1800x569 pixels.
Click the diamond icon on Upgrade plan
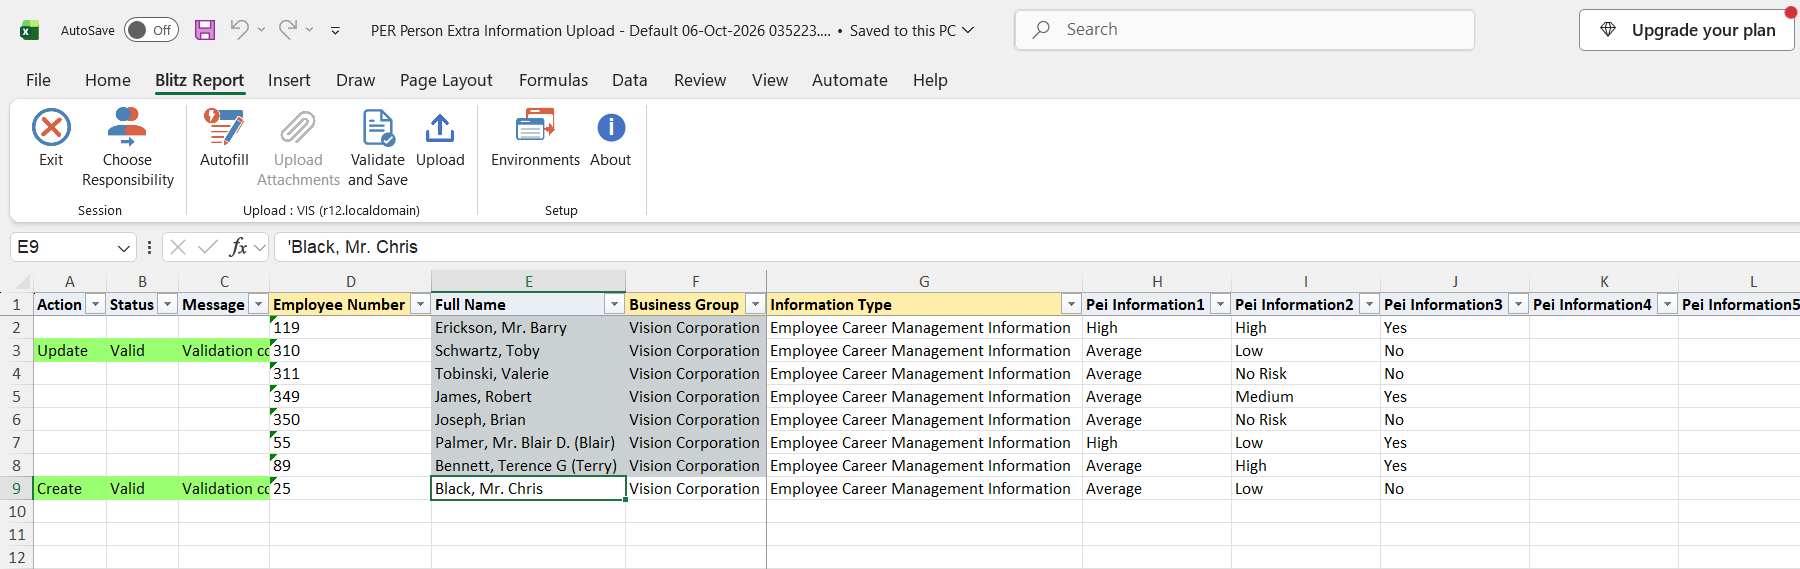(1608, 30)
